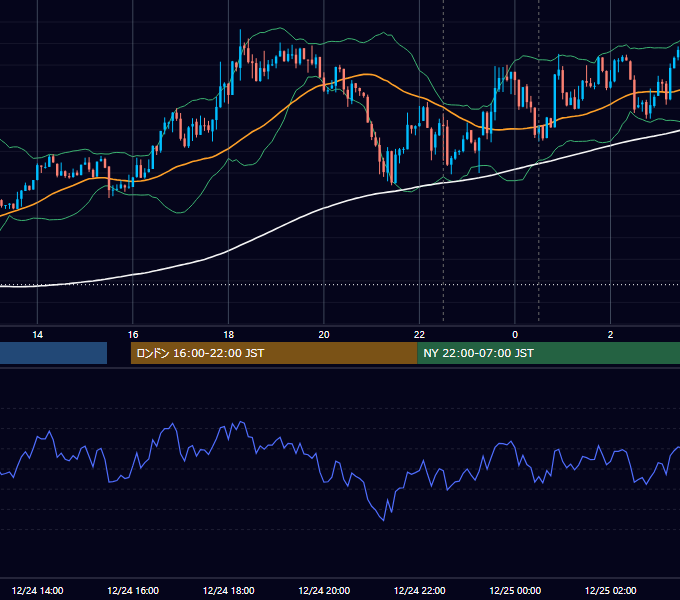Click the 12/25 02:00 time label
Screen dimensions: 680x600
(x=611, y=590)
